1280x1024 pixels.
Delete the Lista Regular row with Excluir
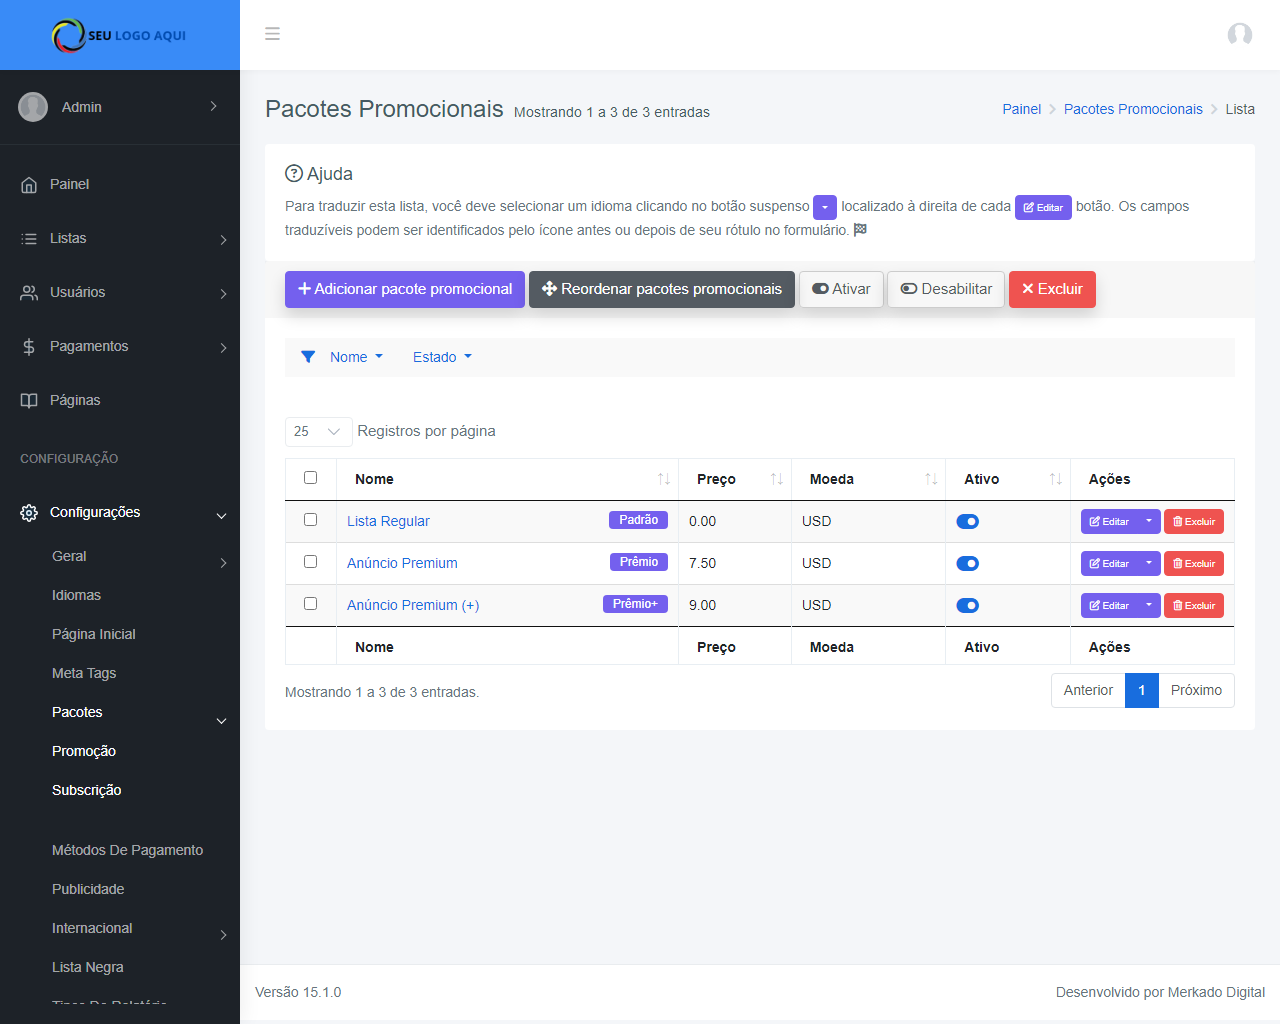click(x=1193, y=522)
